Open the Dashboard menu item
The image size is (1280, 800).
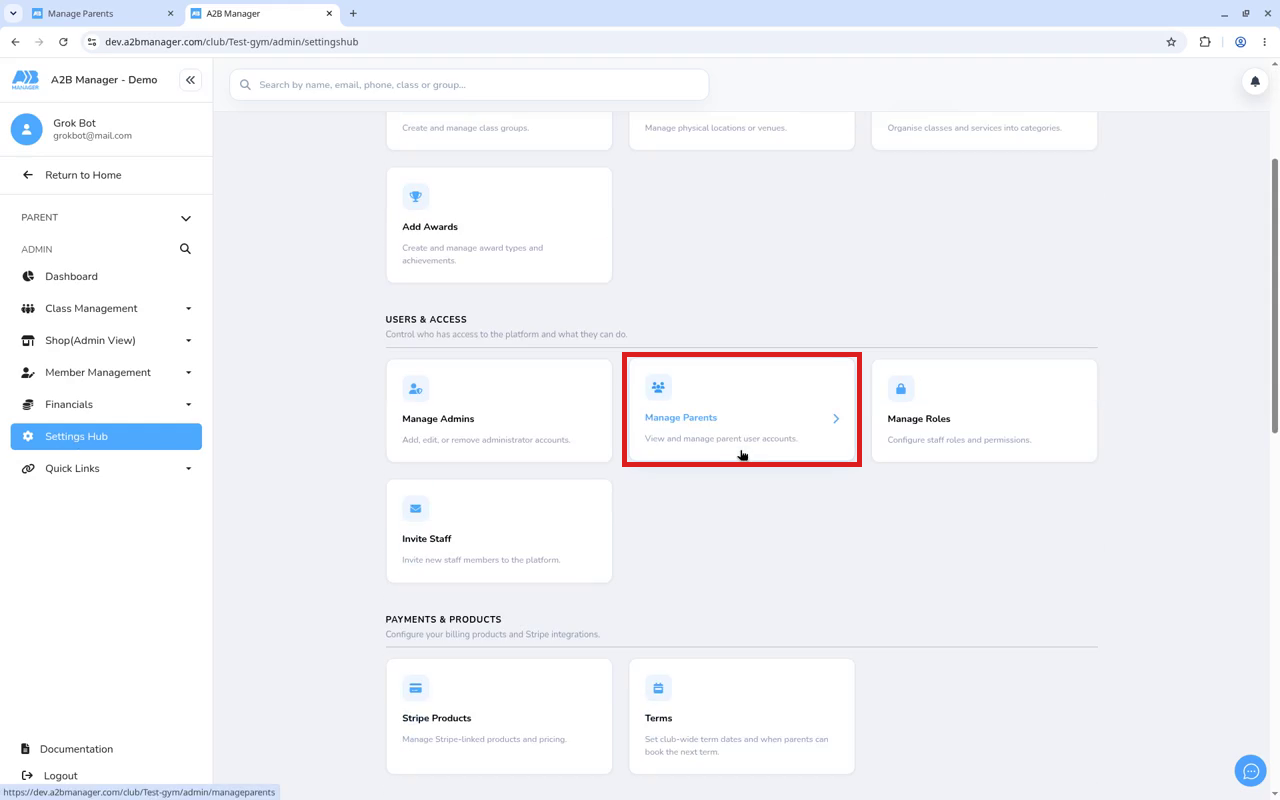pyautogui.click(x=106, y=277)
